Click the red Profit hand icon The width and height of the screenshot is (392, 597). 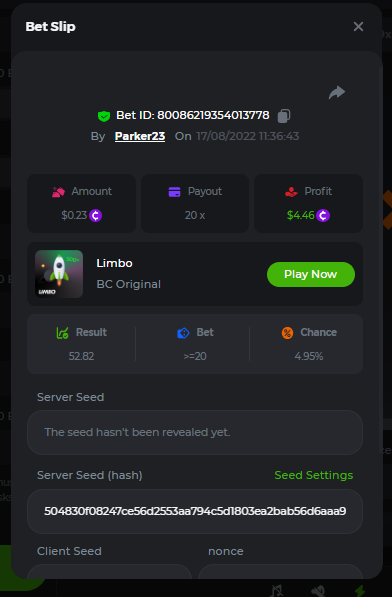coord(291,192)
